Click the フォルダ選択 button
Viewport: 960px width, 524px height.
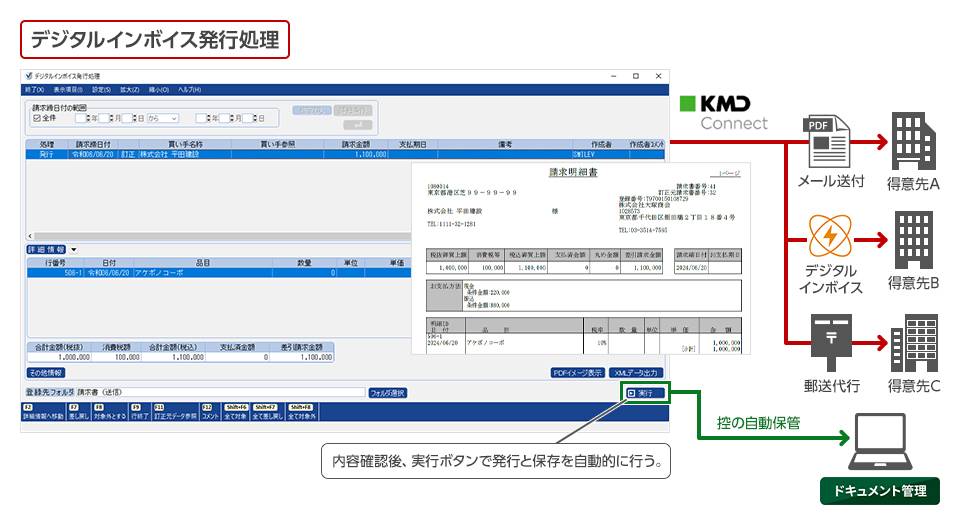point(387,393)
